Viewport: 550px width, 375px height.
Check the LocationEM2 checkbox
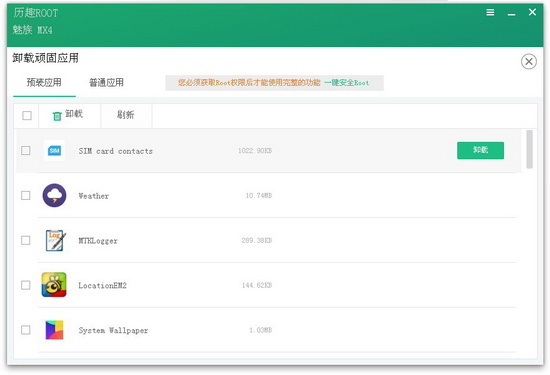[x=26, y=285]
